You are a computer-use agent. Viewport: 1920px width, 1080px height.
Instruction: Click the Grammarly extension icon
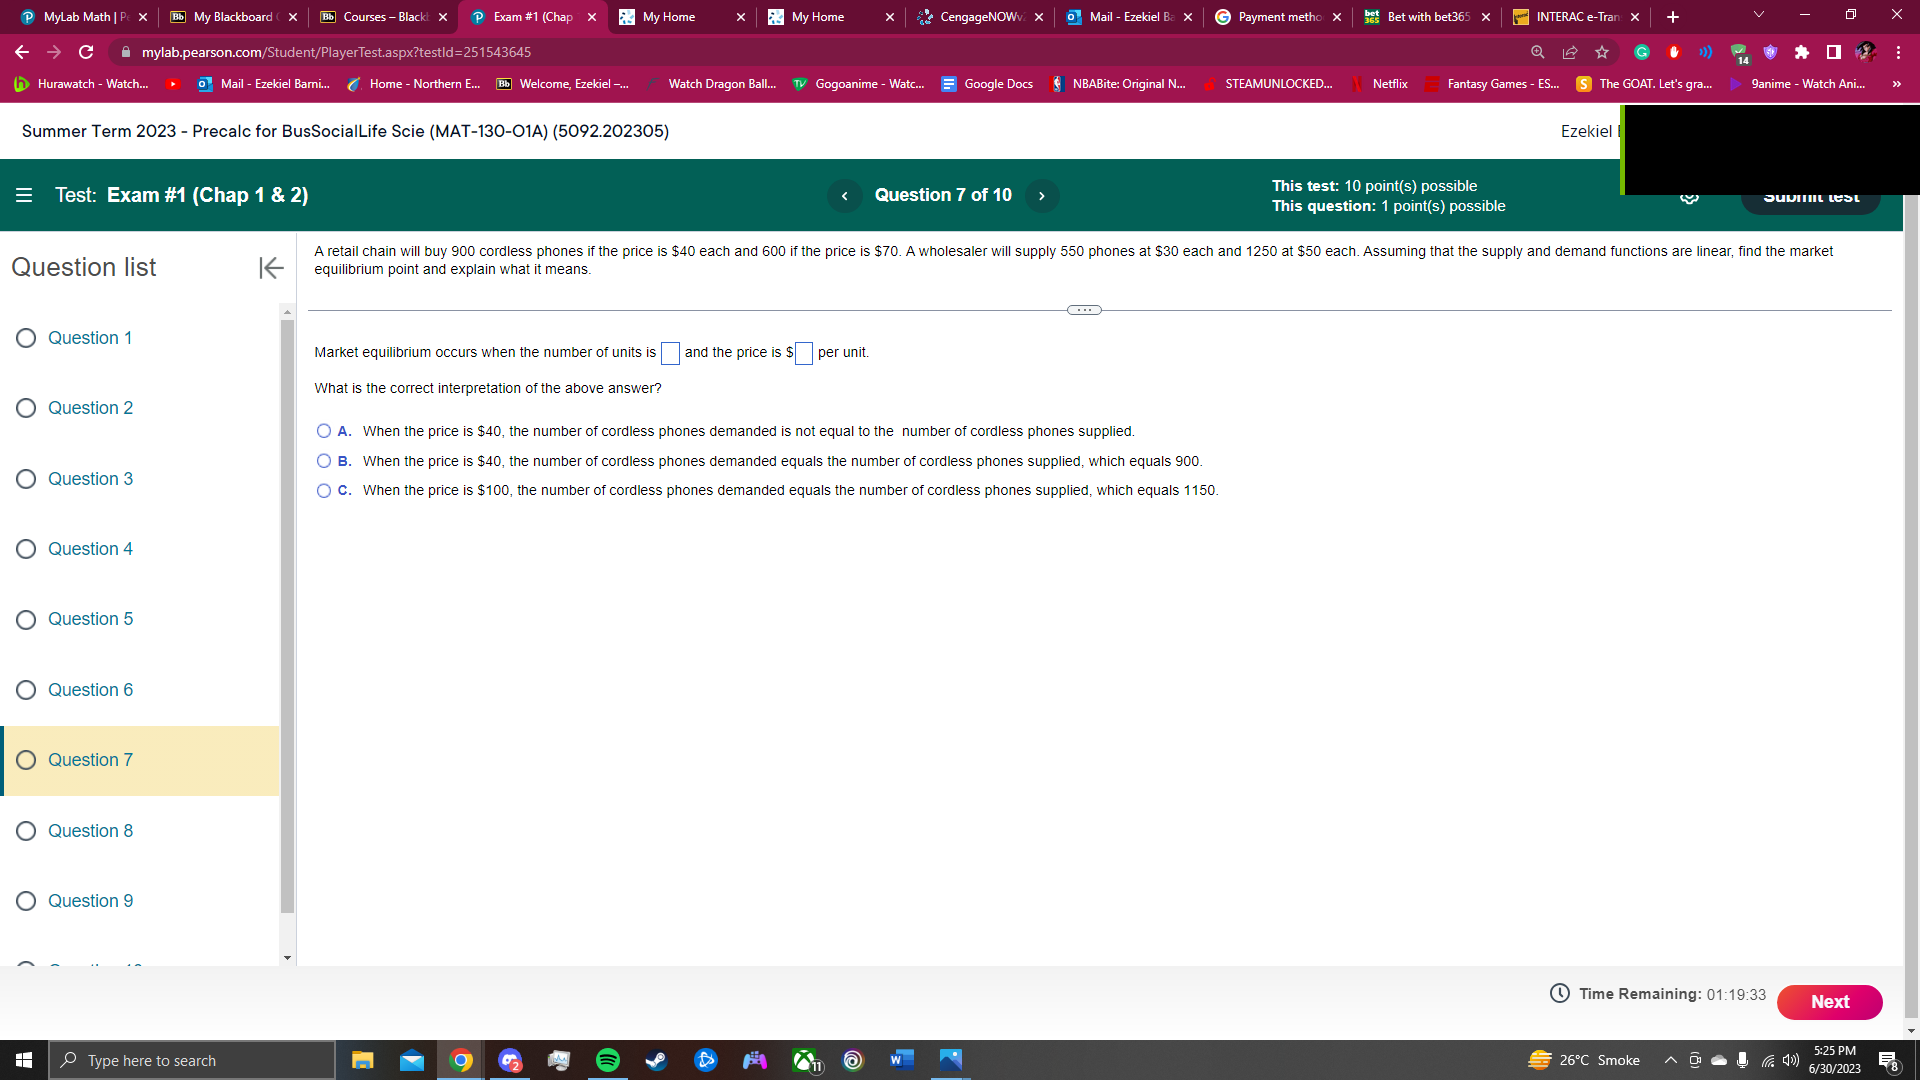click(1641, 52)
